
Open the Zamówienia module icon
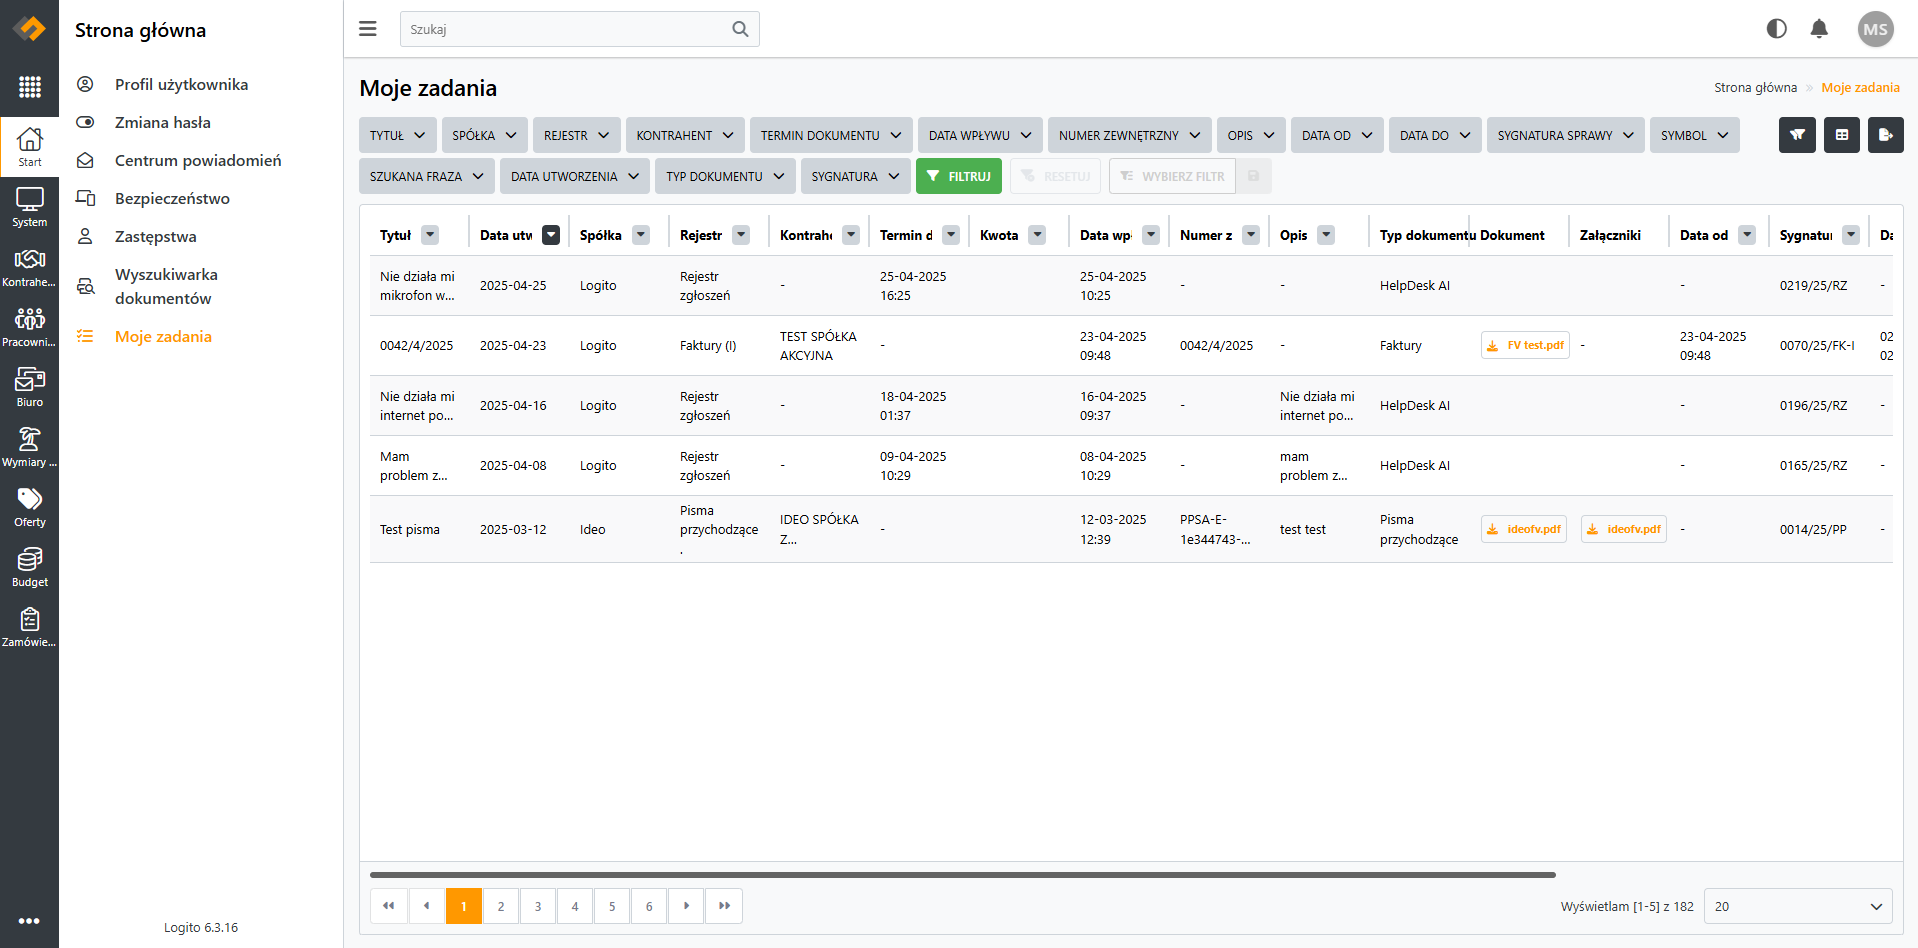(30, 627)
